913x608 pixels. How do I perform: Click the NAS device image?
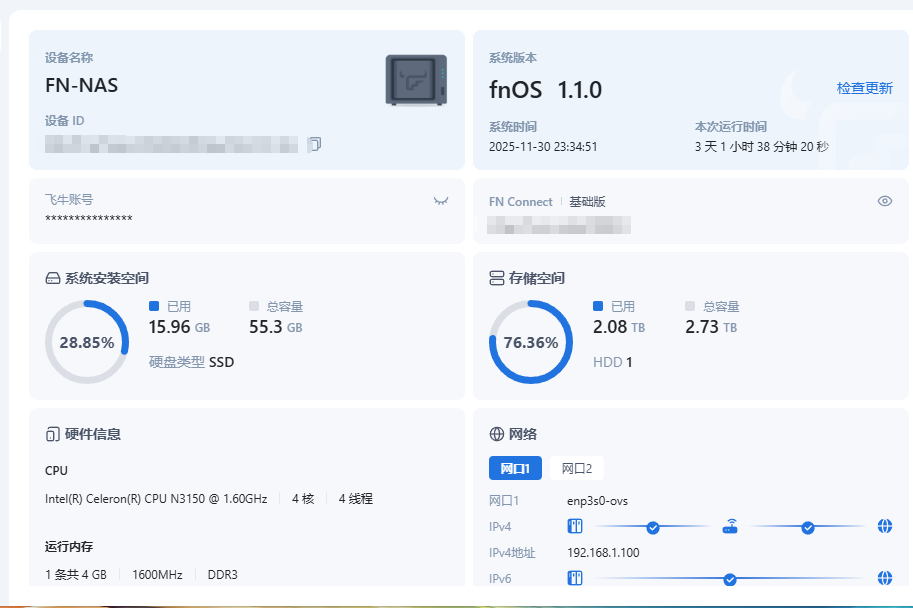(416, 80)
